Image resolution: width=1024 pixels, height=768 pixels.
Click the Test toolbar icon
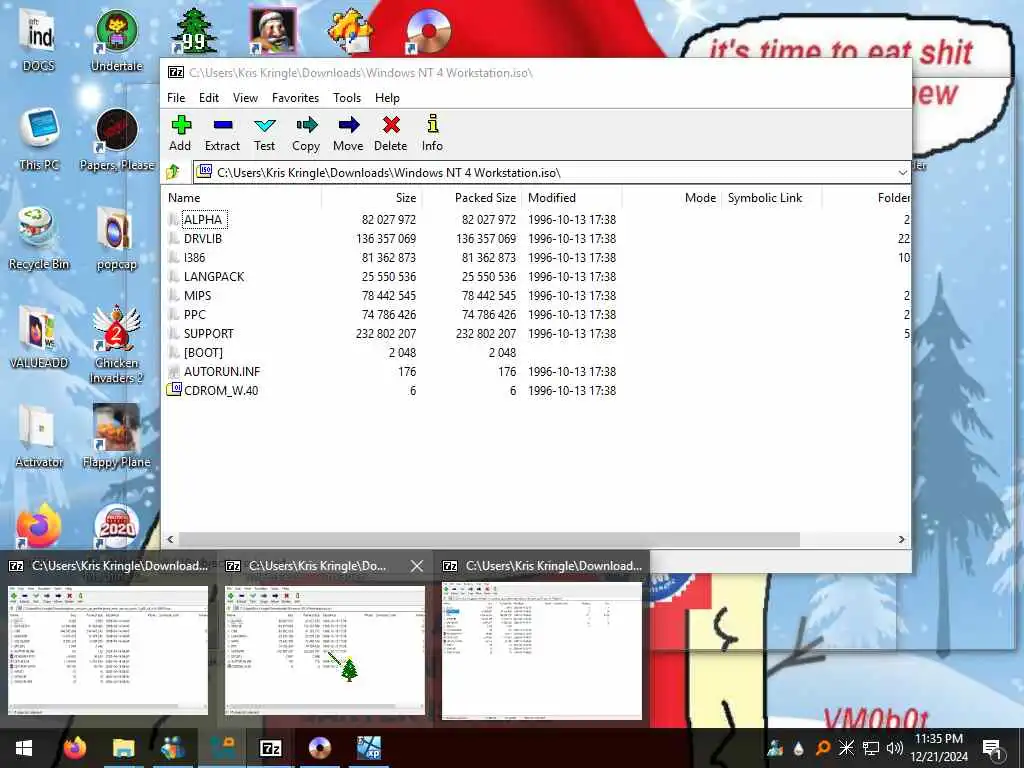[264, 133]
